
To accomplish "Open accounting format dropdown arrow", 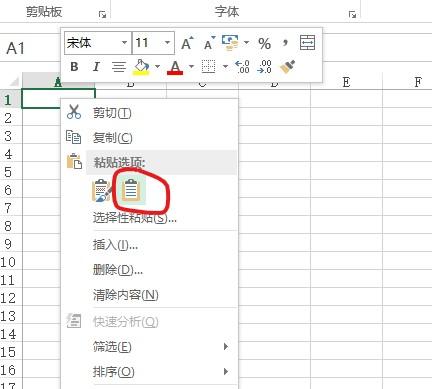I will tap(246, 42).
